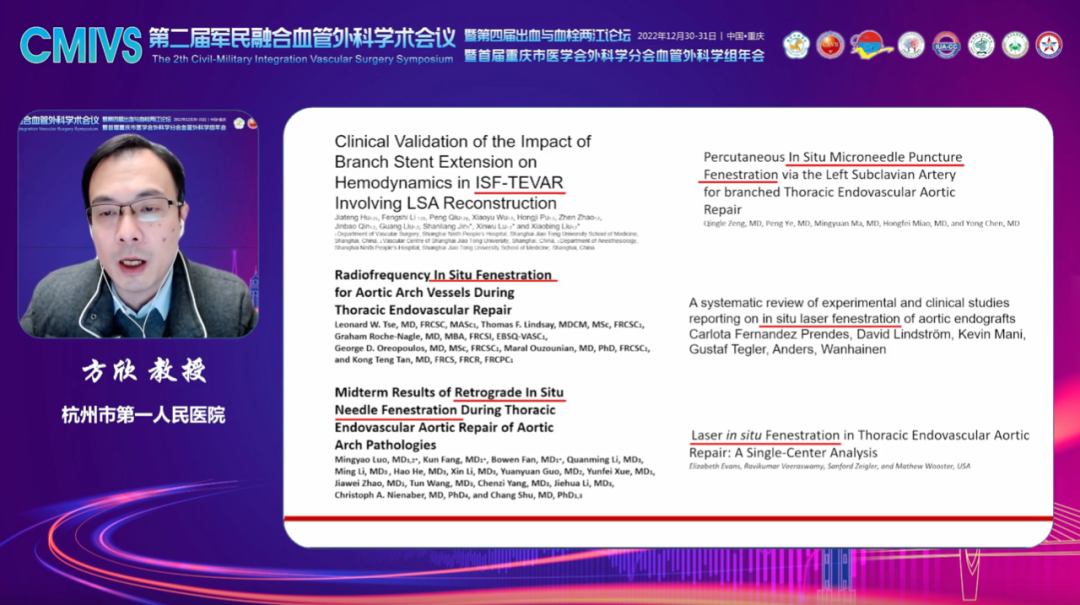Click the white flower-shaped logo with orange globe
The width and height of the screenshot is (1080, 605).
pos(796,45)
